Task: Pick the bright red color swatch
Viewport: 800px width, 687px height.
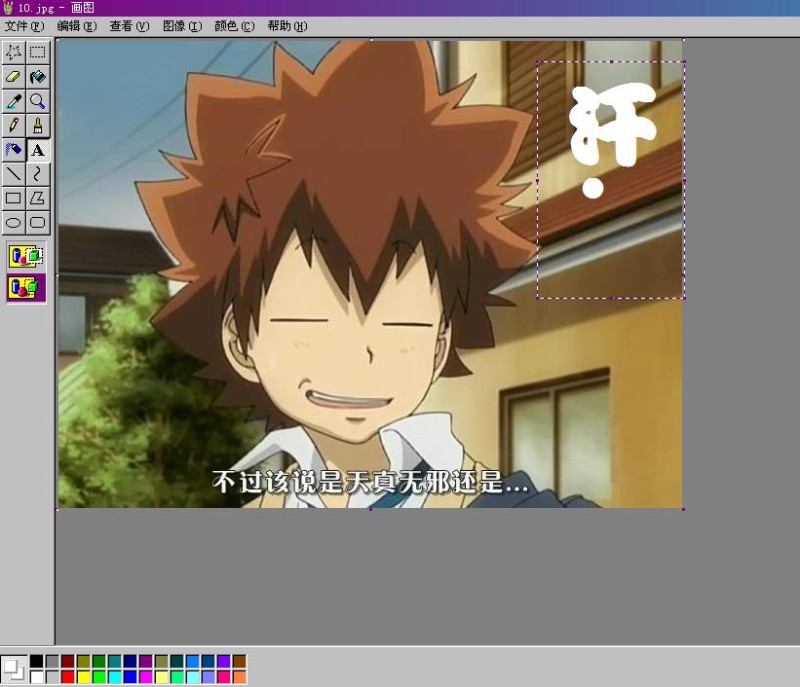Action: [68, 677]
